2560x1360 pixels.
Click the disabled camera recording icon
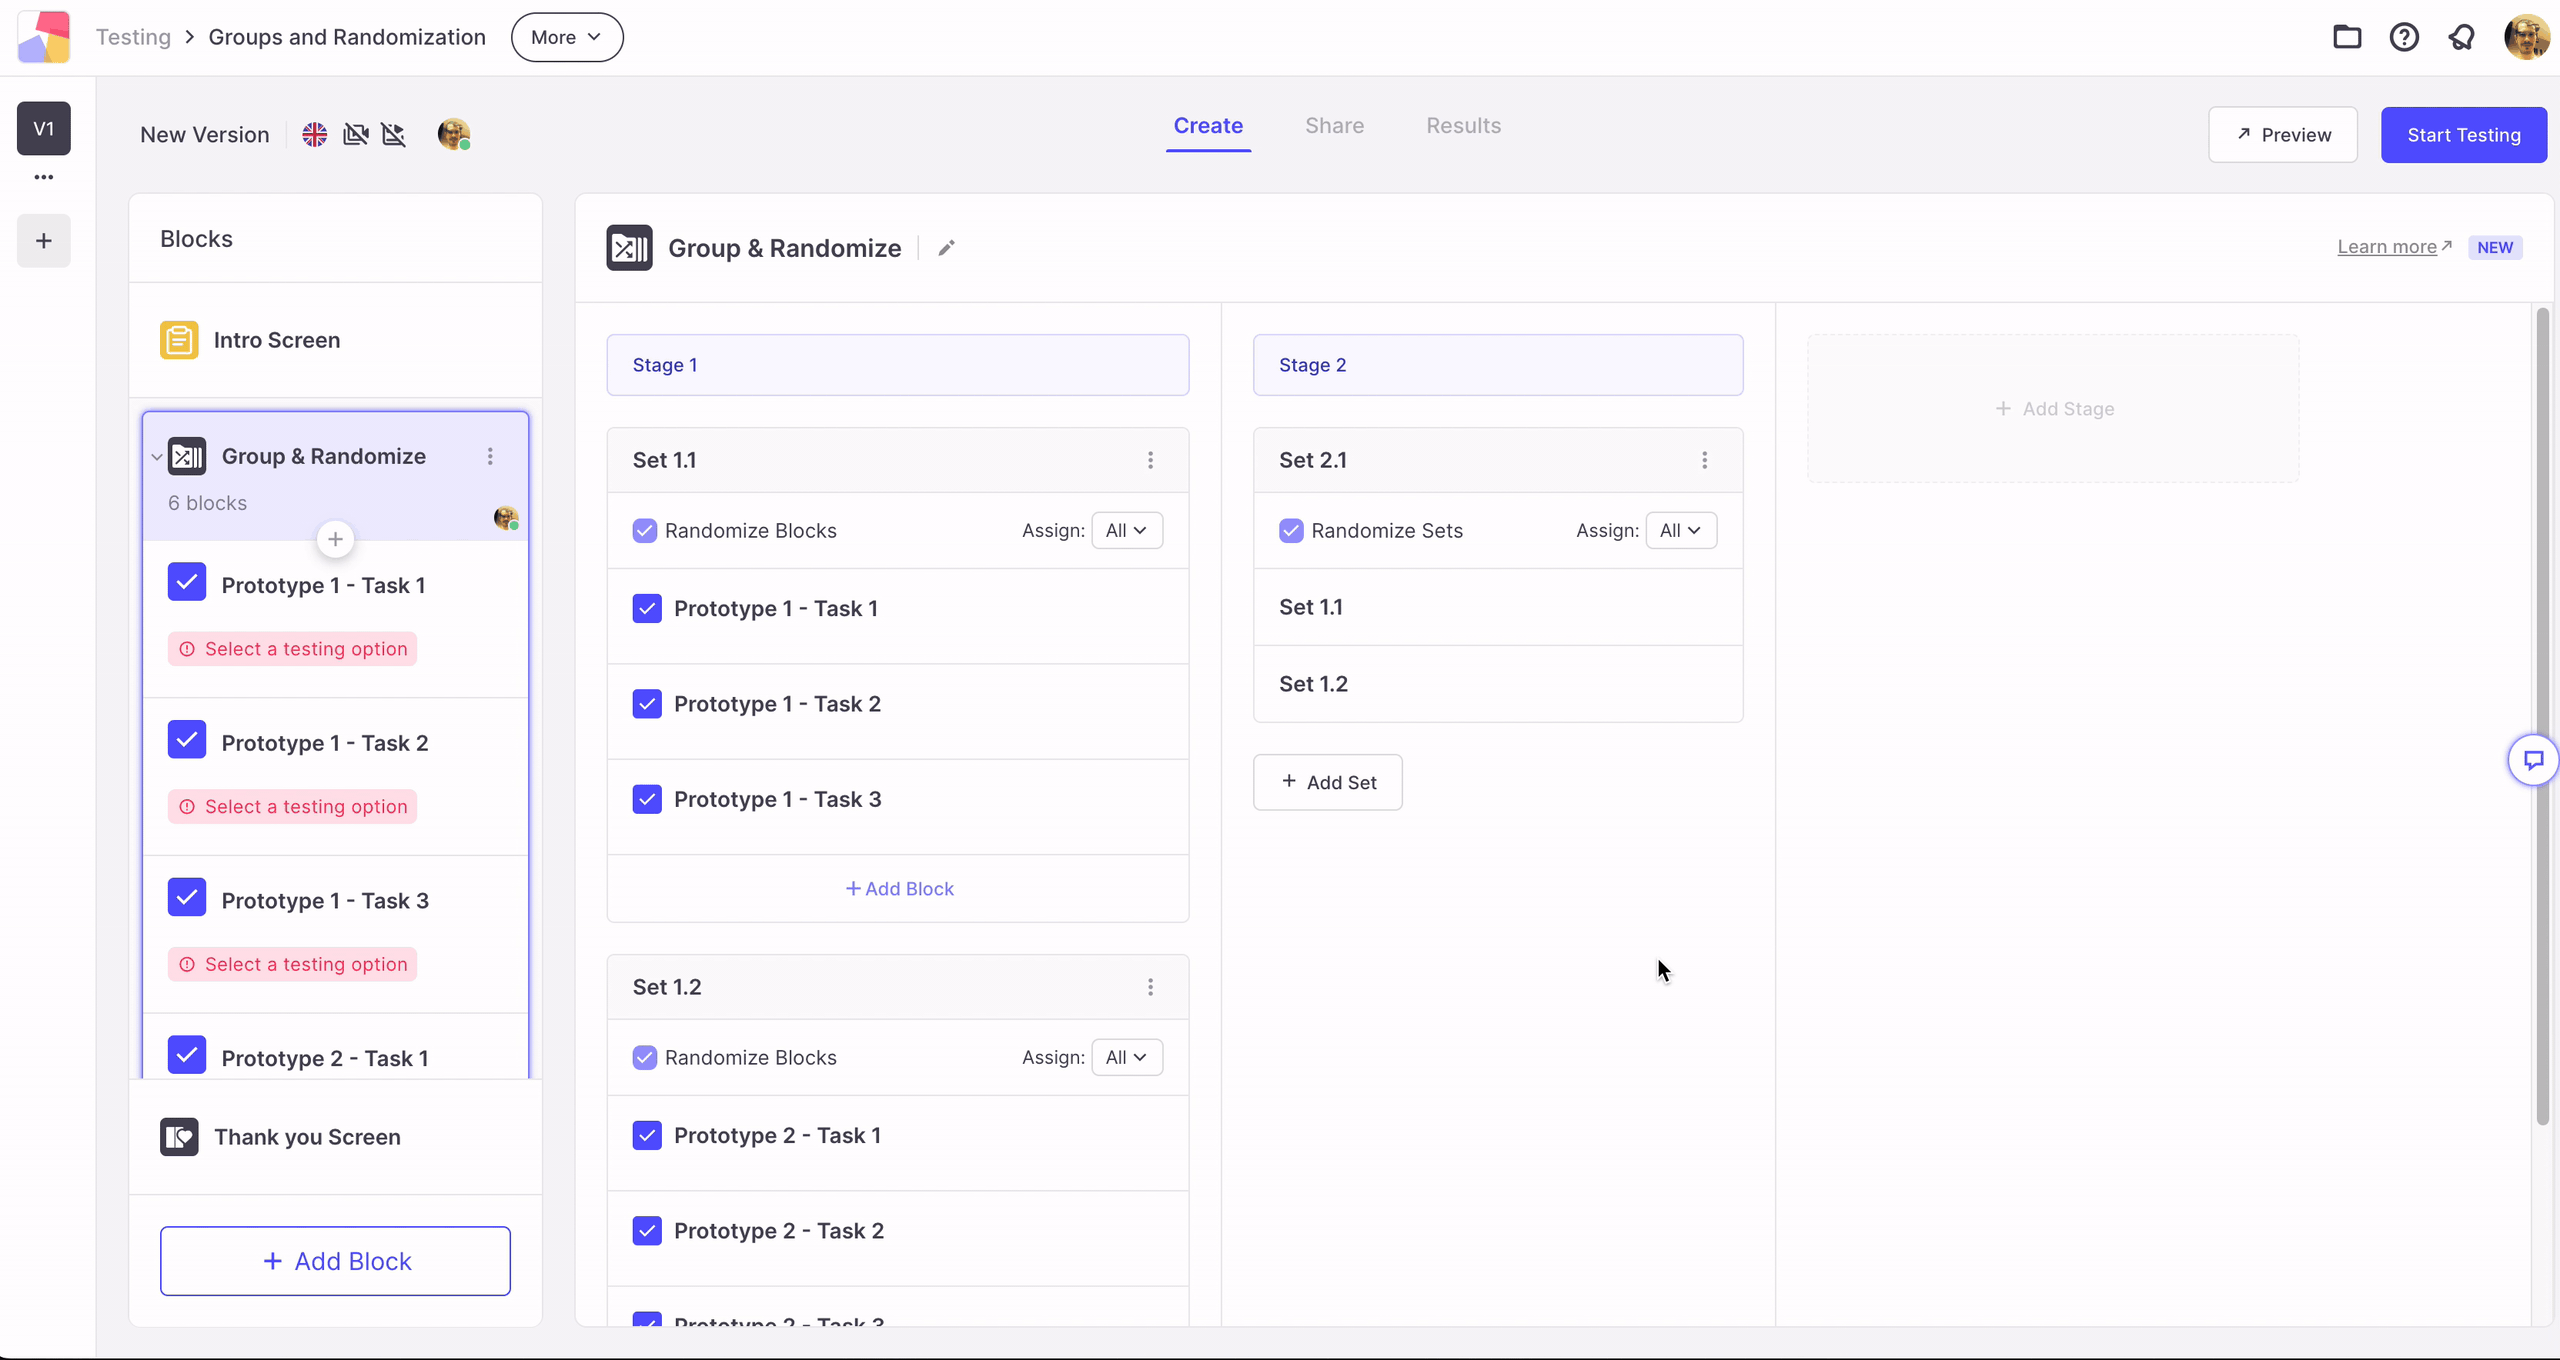355,134
